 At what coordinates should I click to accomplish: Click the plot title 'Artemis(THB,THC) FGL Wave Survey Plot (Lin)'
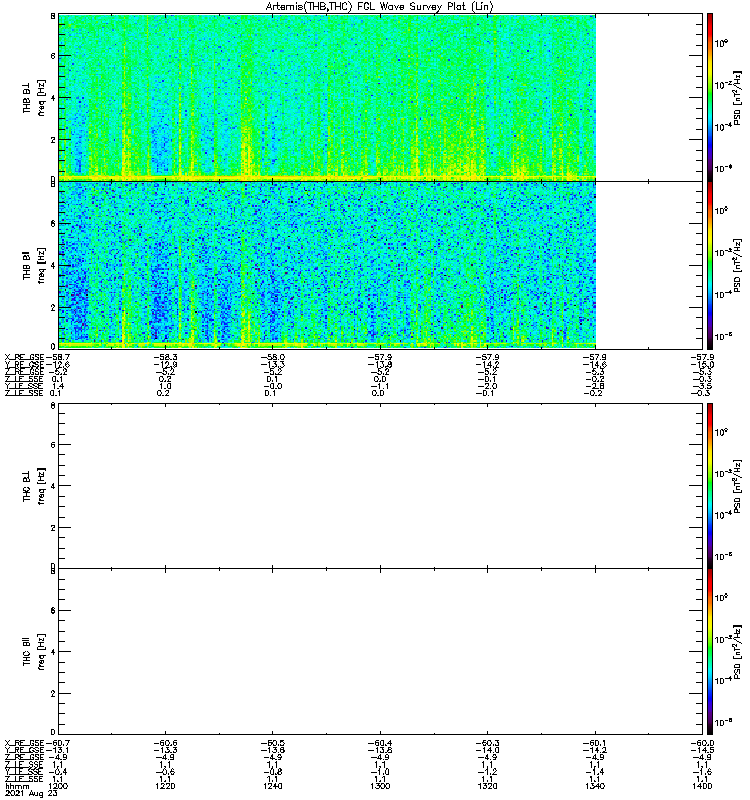pos(380,7)
